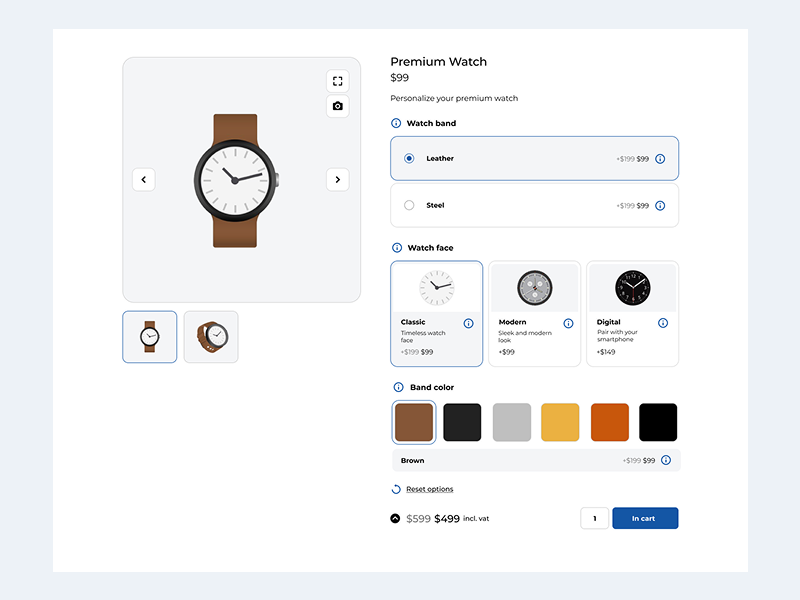Select the Steel radio button
This screenshot has height=600, width=800.
tap(409, 205)
